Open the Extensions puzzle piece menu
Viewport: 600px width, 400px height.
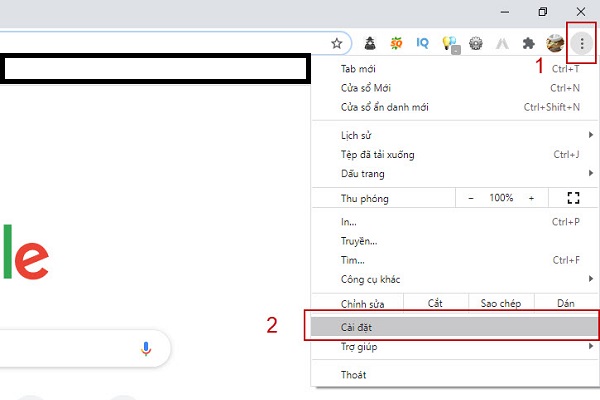(528, 43)
